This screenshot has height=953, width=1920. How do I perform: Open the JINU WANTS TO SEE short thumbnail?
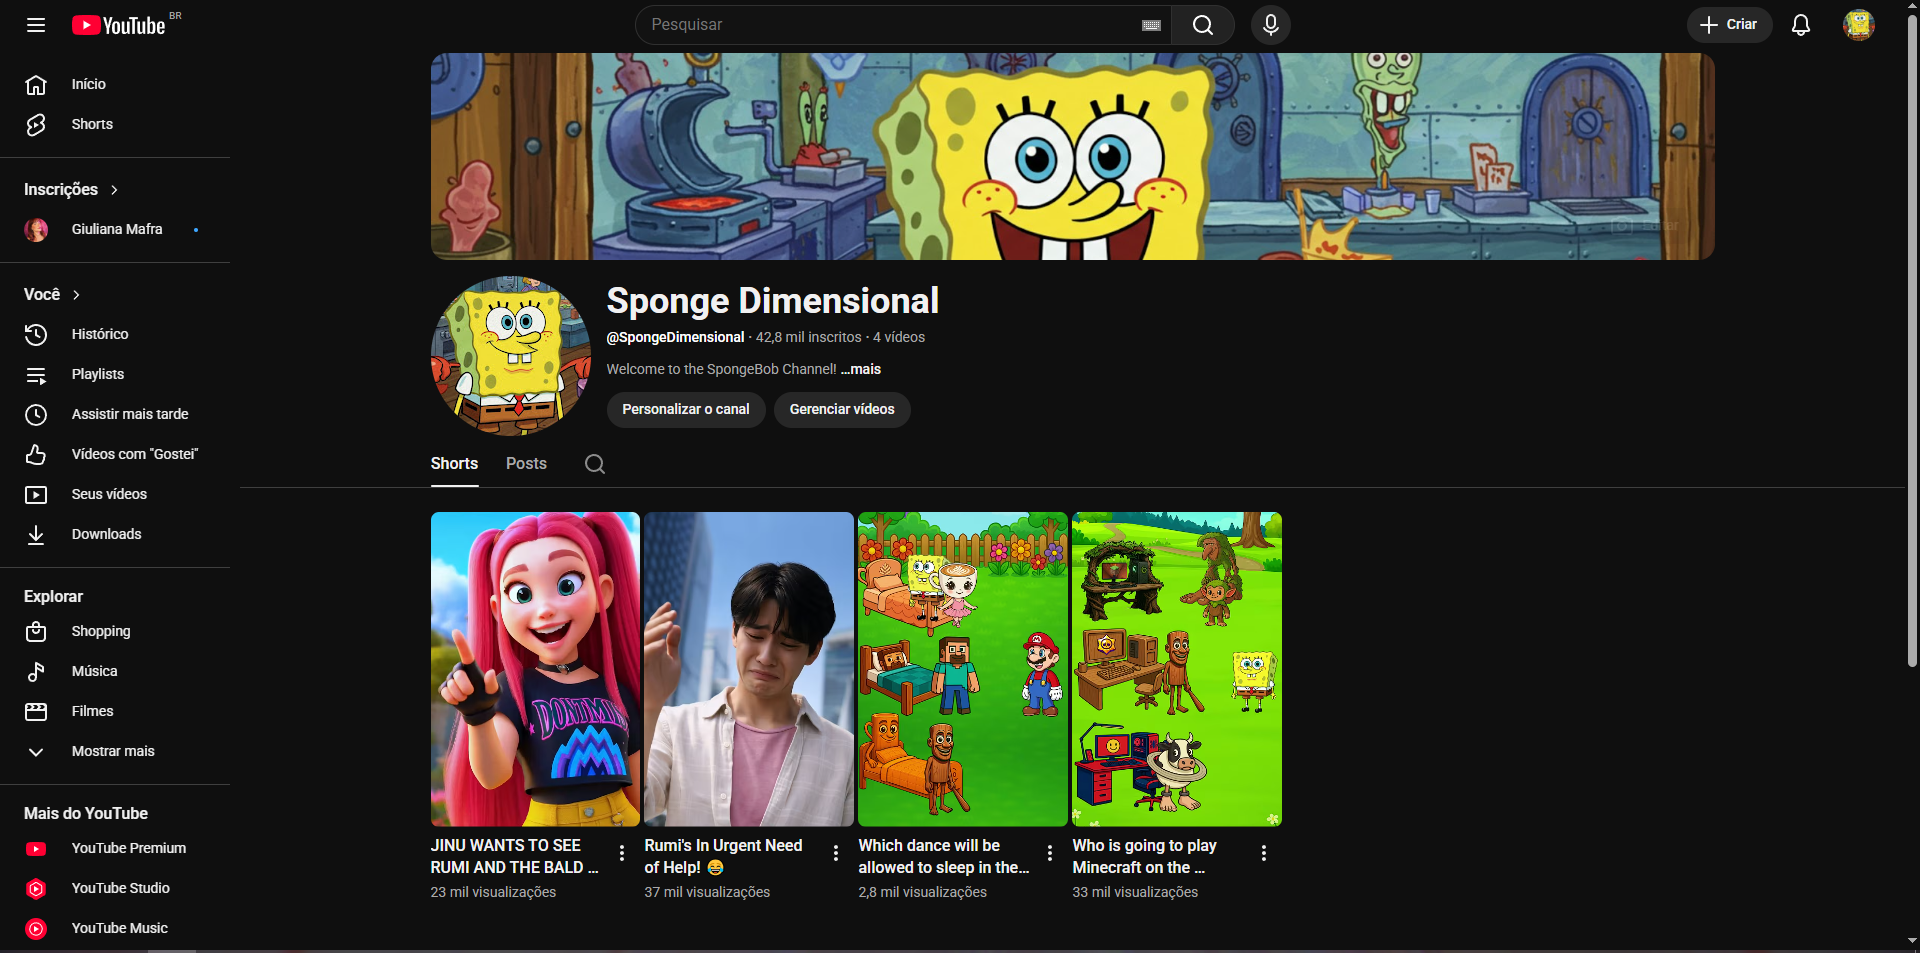535,669
